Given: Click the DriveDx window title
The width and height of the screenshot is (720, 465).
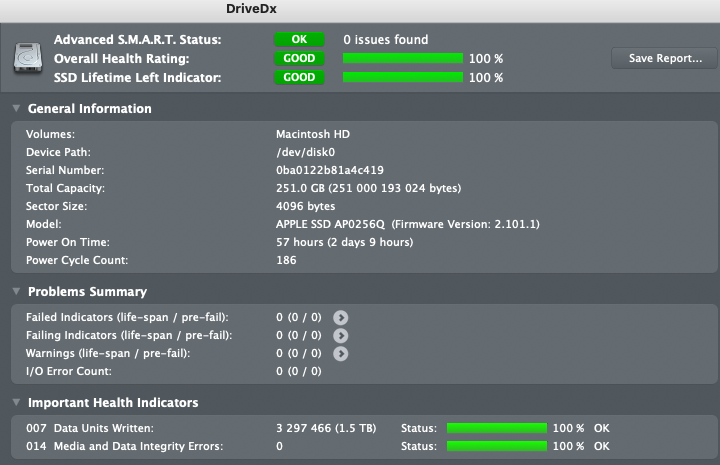Looking at the screenshot, I should pos(359,10).
